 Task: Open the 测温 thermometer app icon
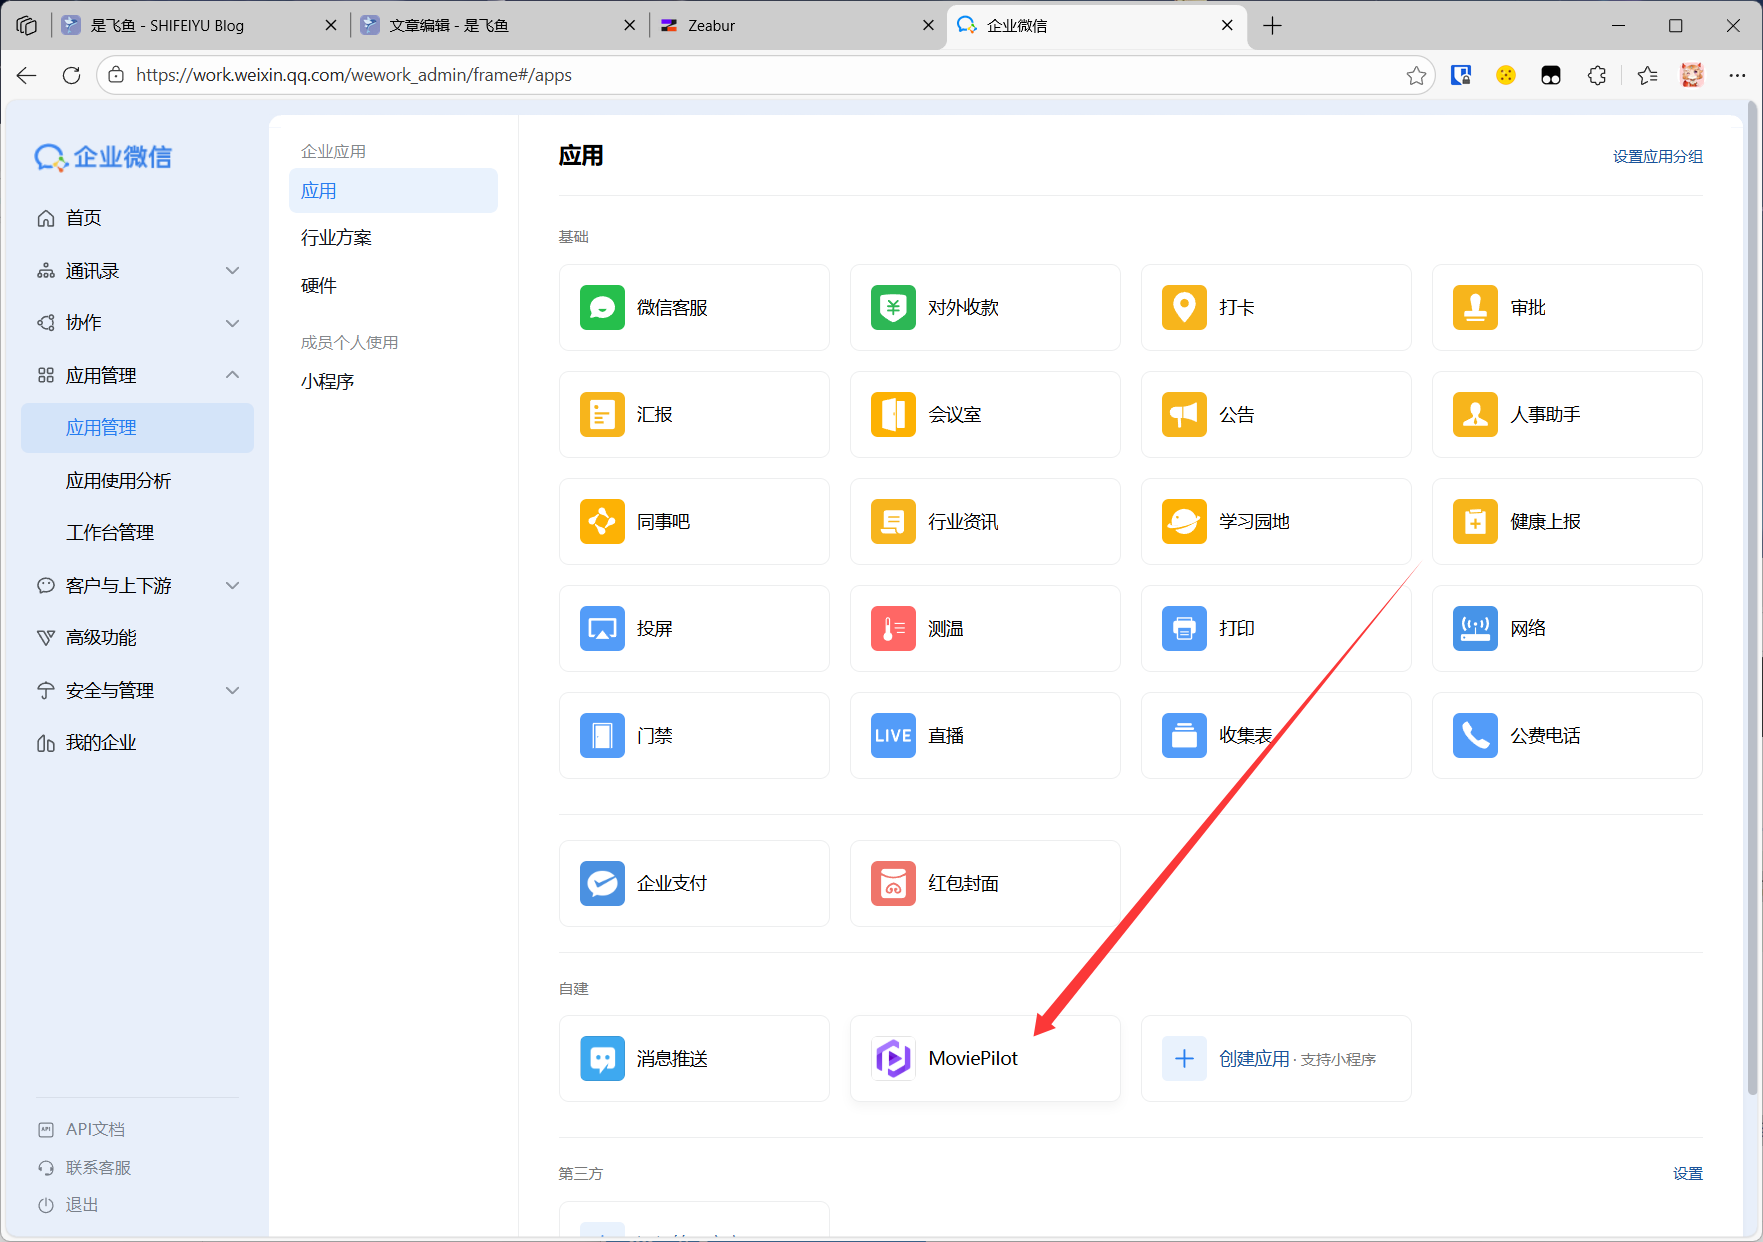coord(893,628)
